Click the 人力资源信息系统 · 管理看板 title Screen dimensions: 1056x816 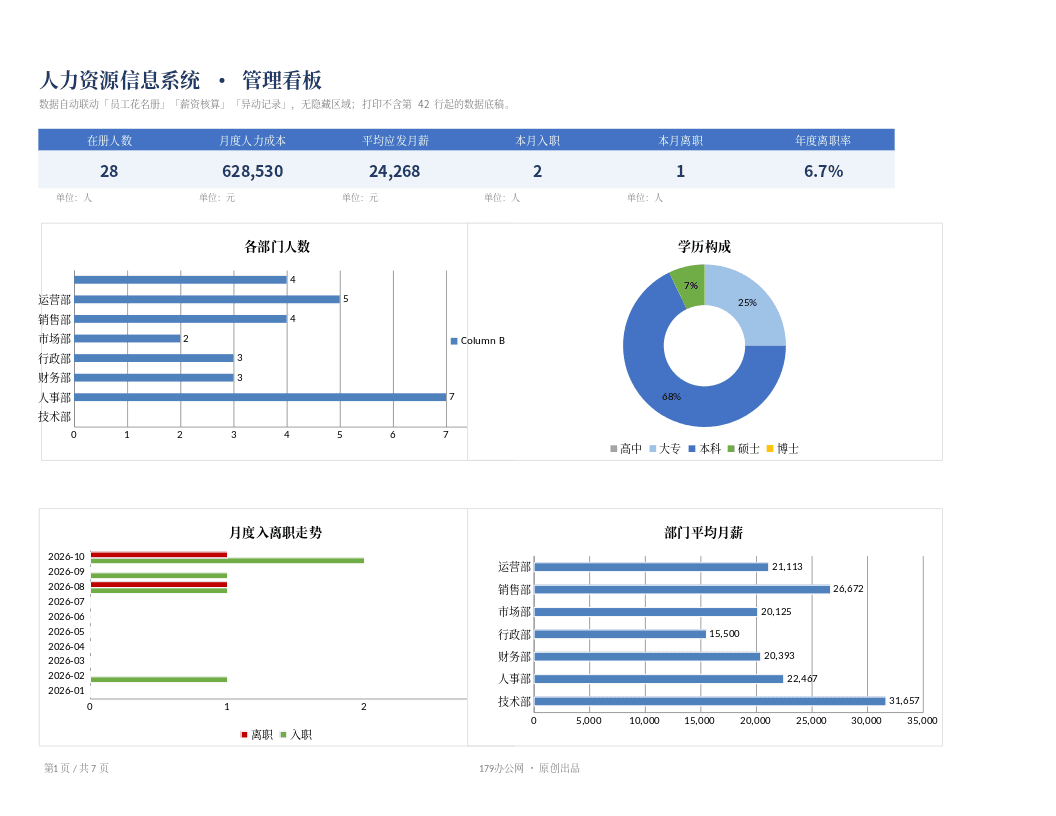(x=180, y=80)
